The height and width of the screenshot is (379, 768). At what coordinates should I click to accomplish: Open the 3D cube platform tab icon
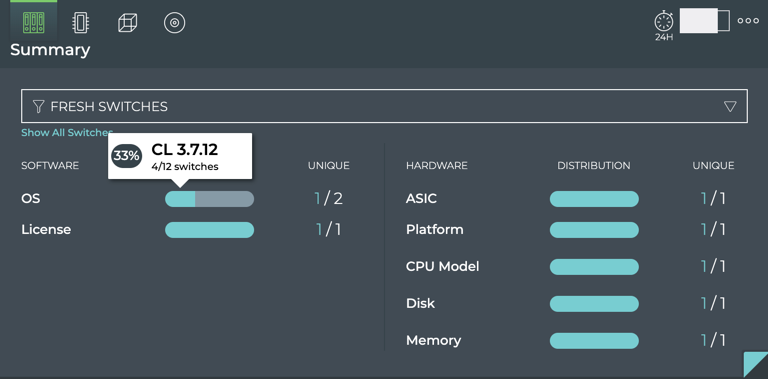click(x=127, y=23)
